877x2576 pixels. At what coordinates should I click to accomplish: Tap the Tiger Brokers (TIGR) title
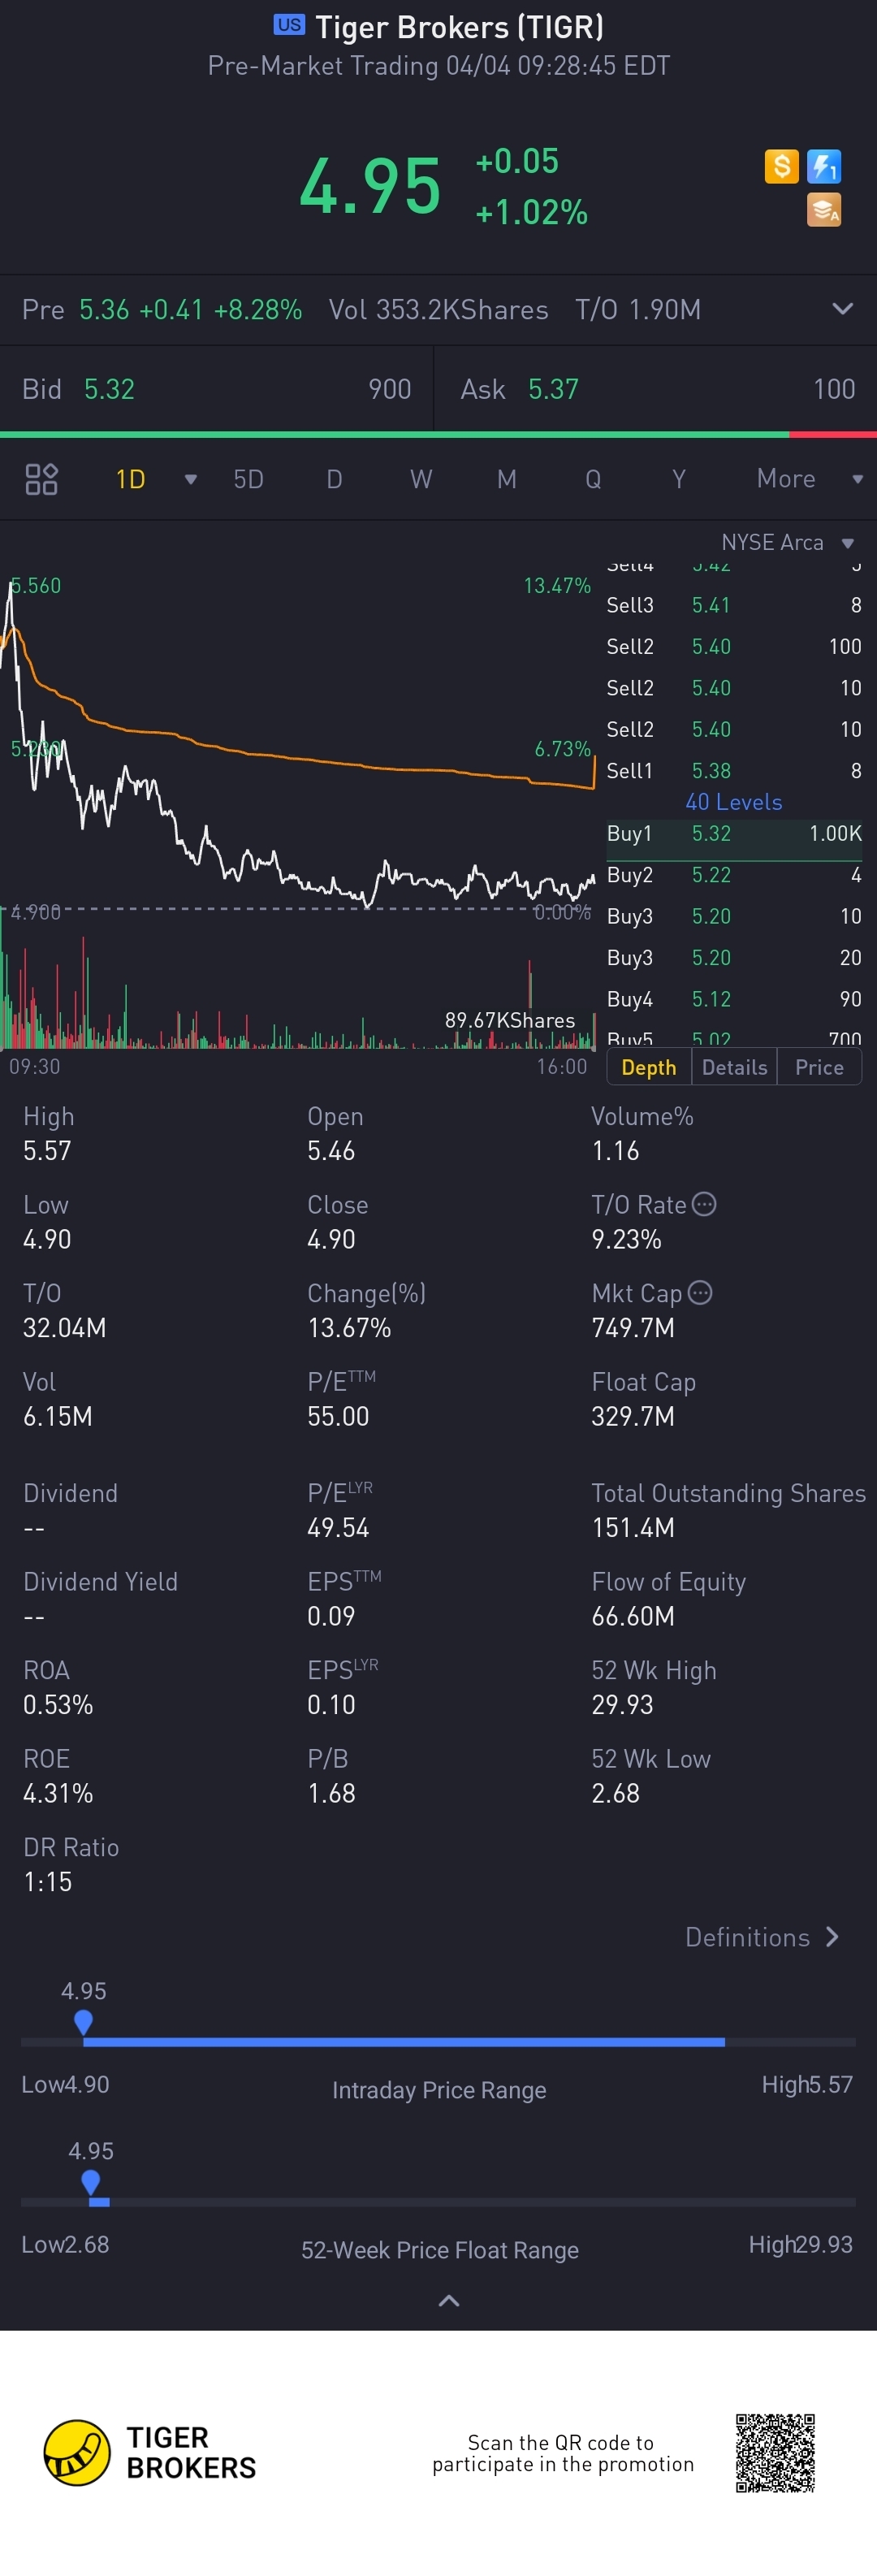[459, 27]
